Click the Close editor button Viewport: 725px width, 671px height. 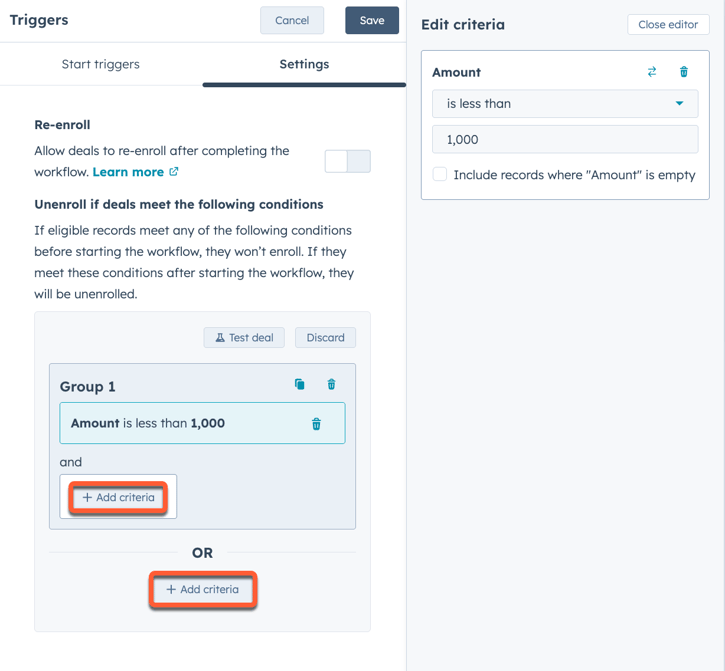coord(668,25)
